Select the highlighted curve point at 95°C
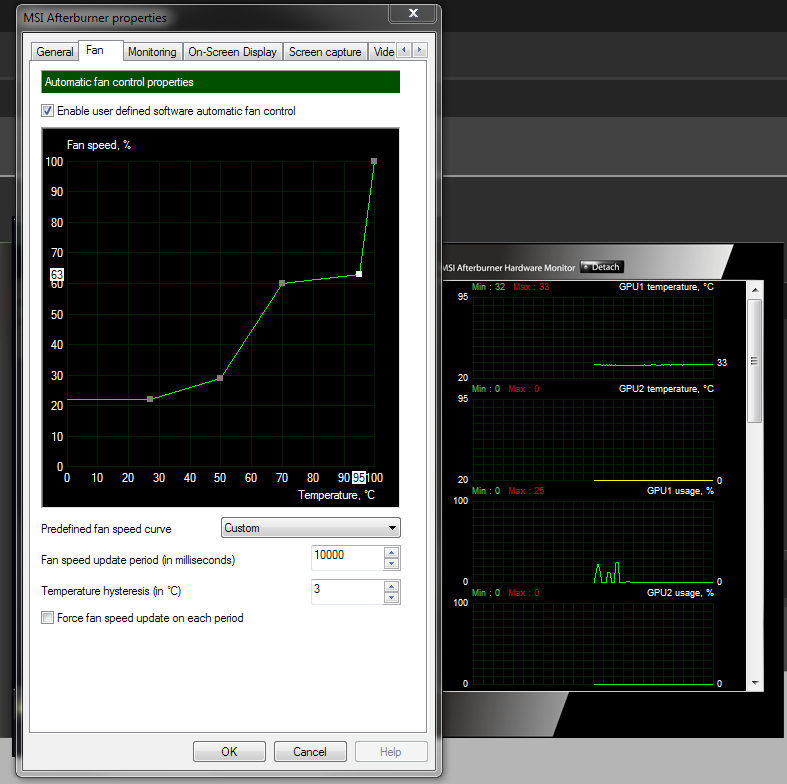This screenshot has width=787, height=784. click(359, 274)
